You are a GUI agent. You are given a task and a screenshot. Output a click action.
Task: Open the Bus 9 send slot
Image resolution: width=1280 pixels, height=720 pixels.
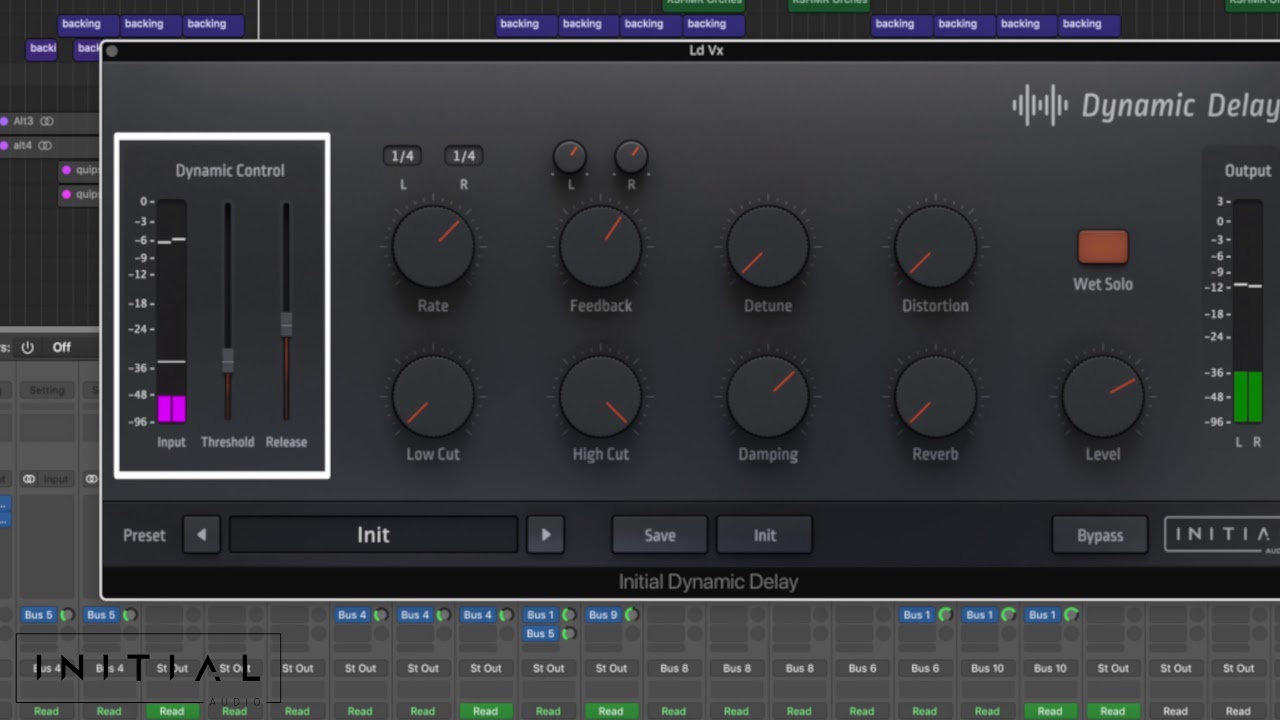[603, 615]
